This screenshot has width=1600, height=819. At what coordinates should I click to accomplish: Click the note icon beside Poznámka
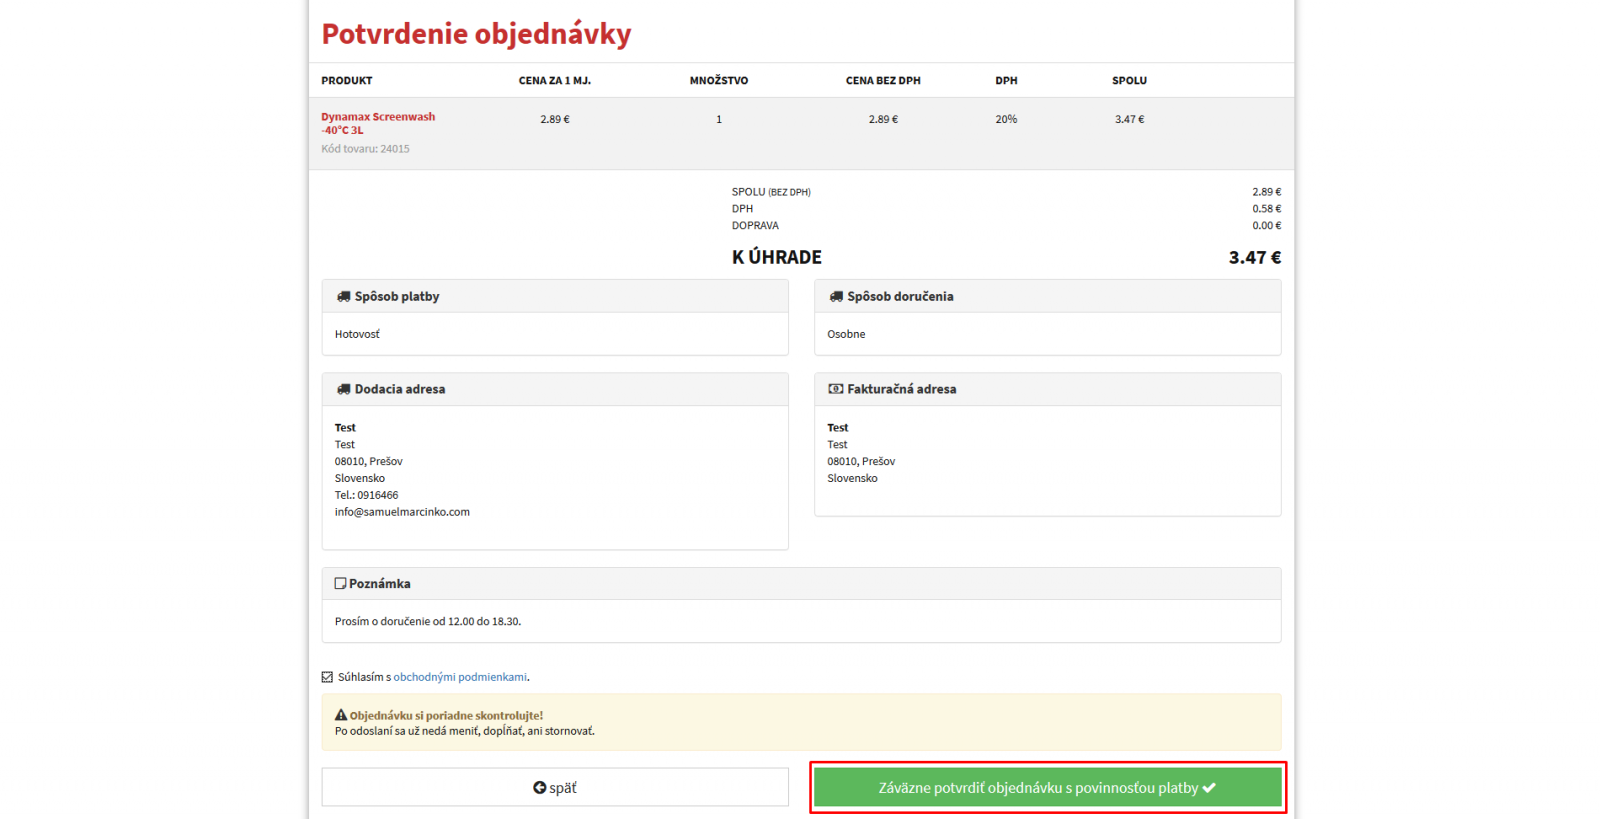(x=340, y=584)
